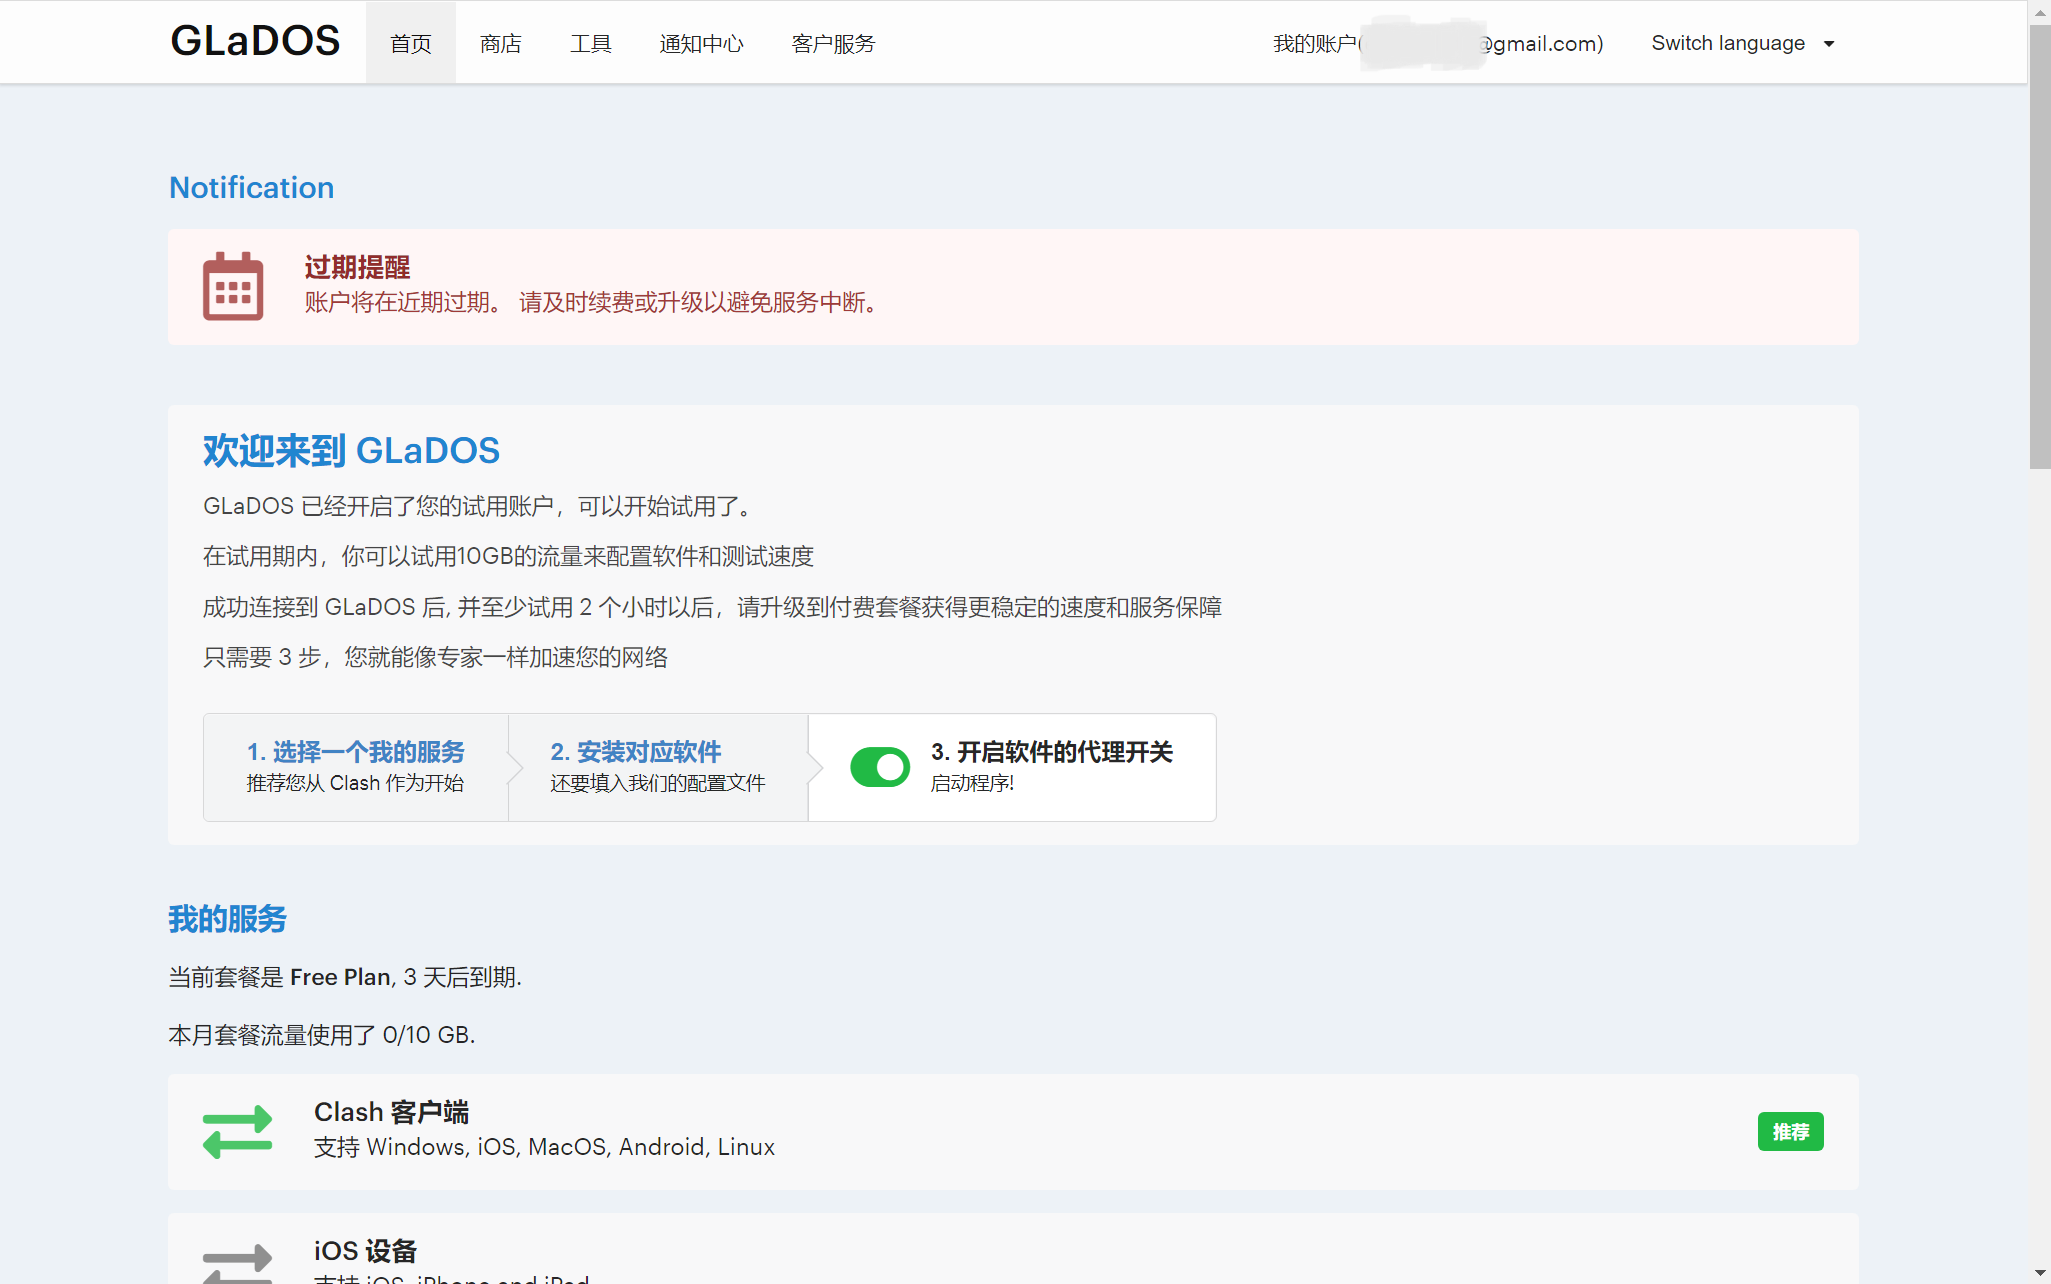Open the 商店 menu item

click(500, 43)
